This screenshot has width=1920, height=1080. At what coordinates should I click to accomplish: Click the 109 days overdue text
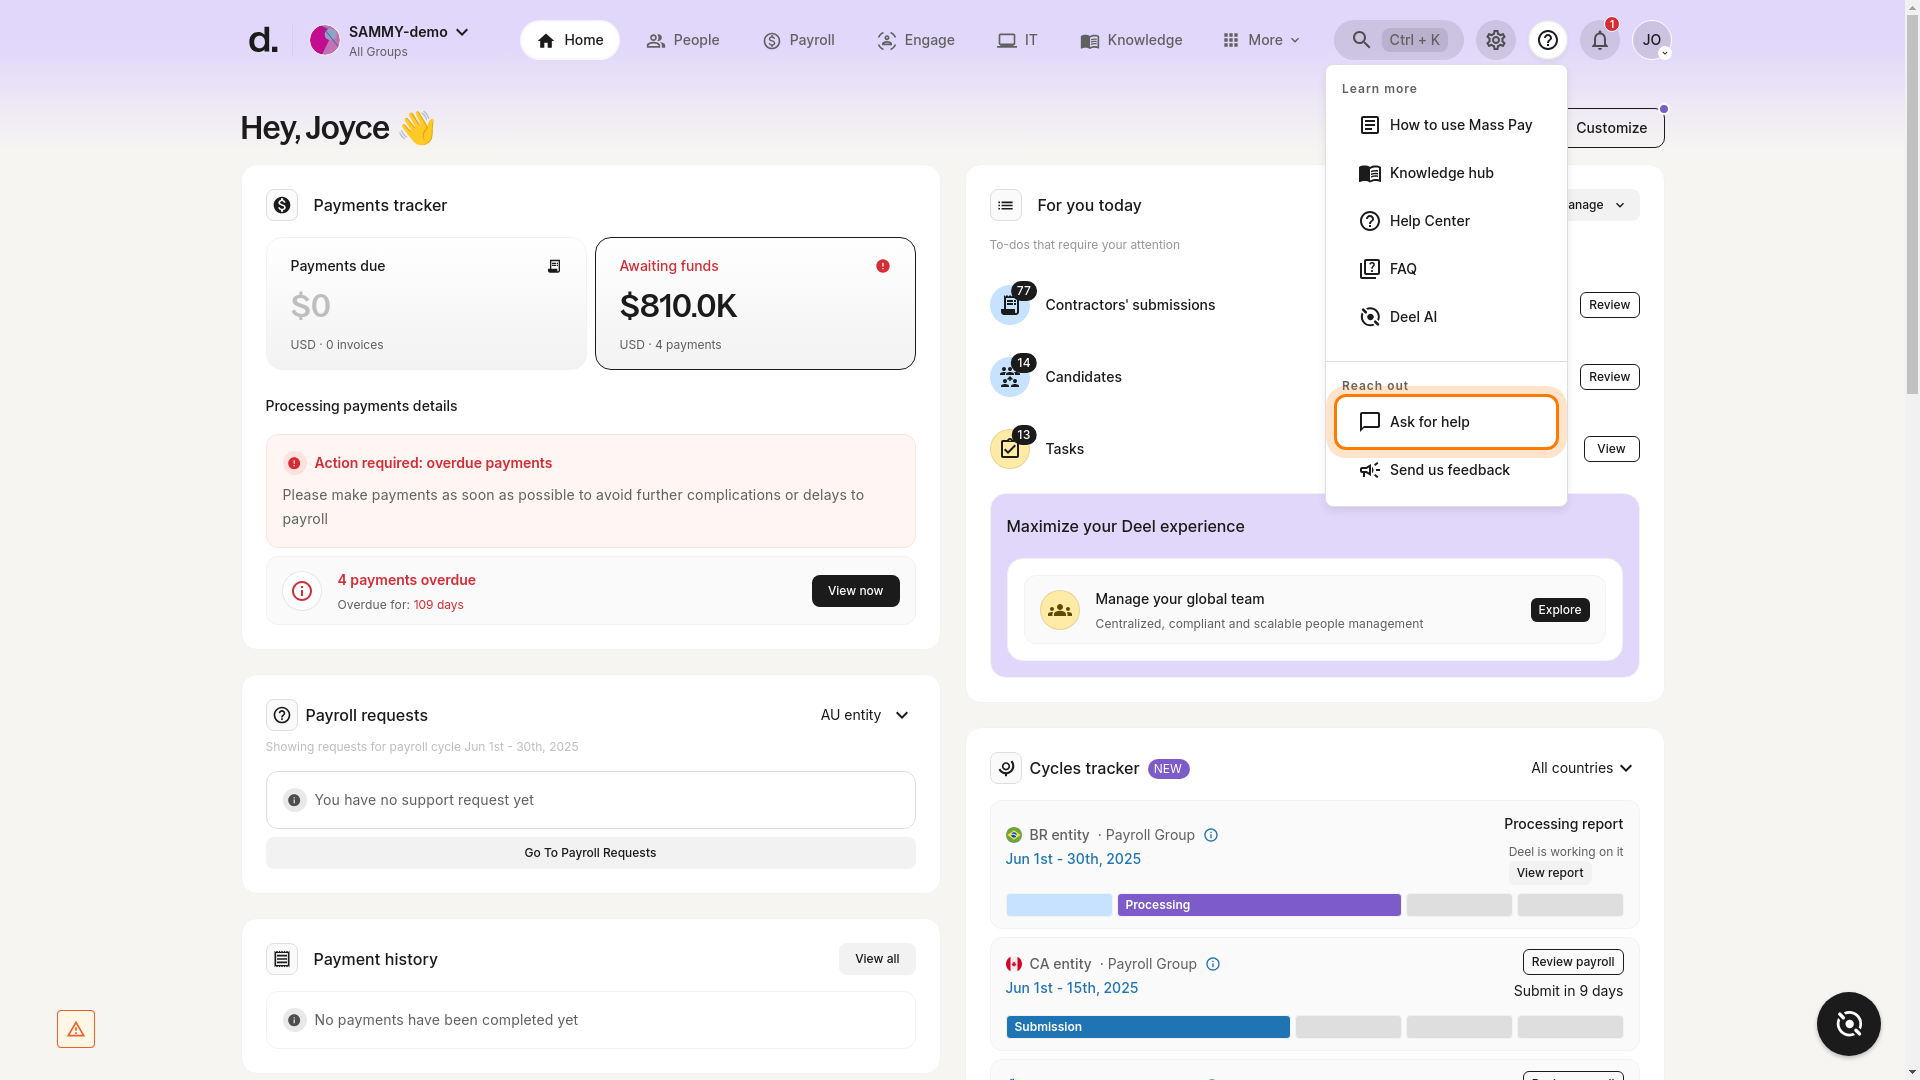[x=438, y=605]
